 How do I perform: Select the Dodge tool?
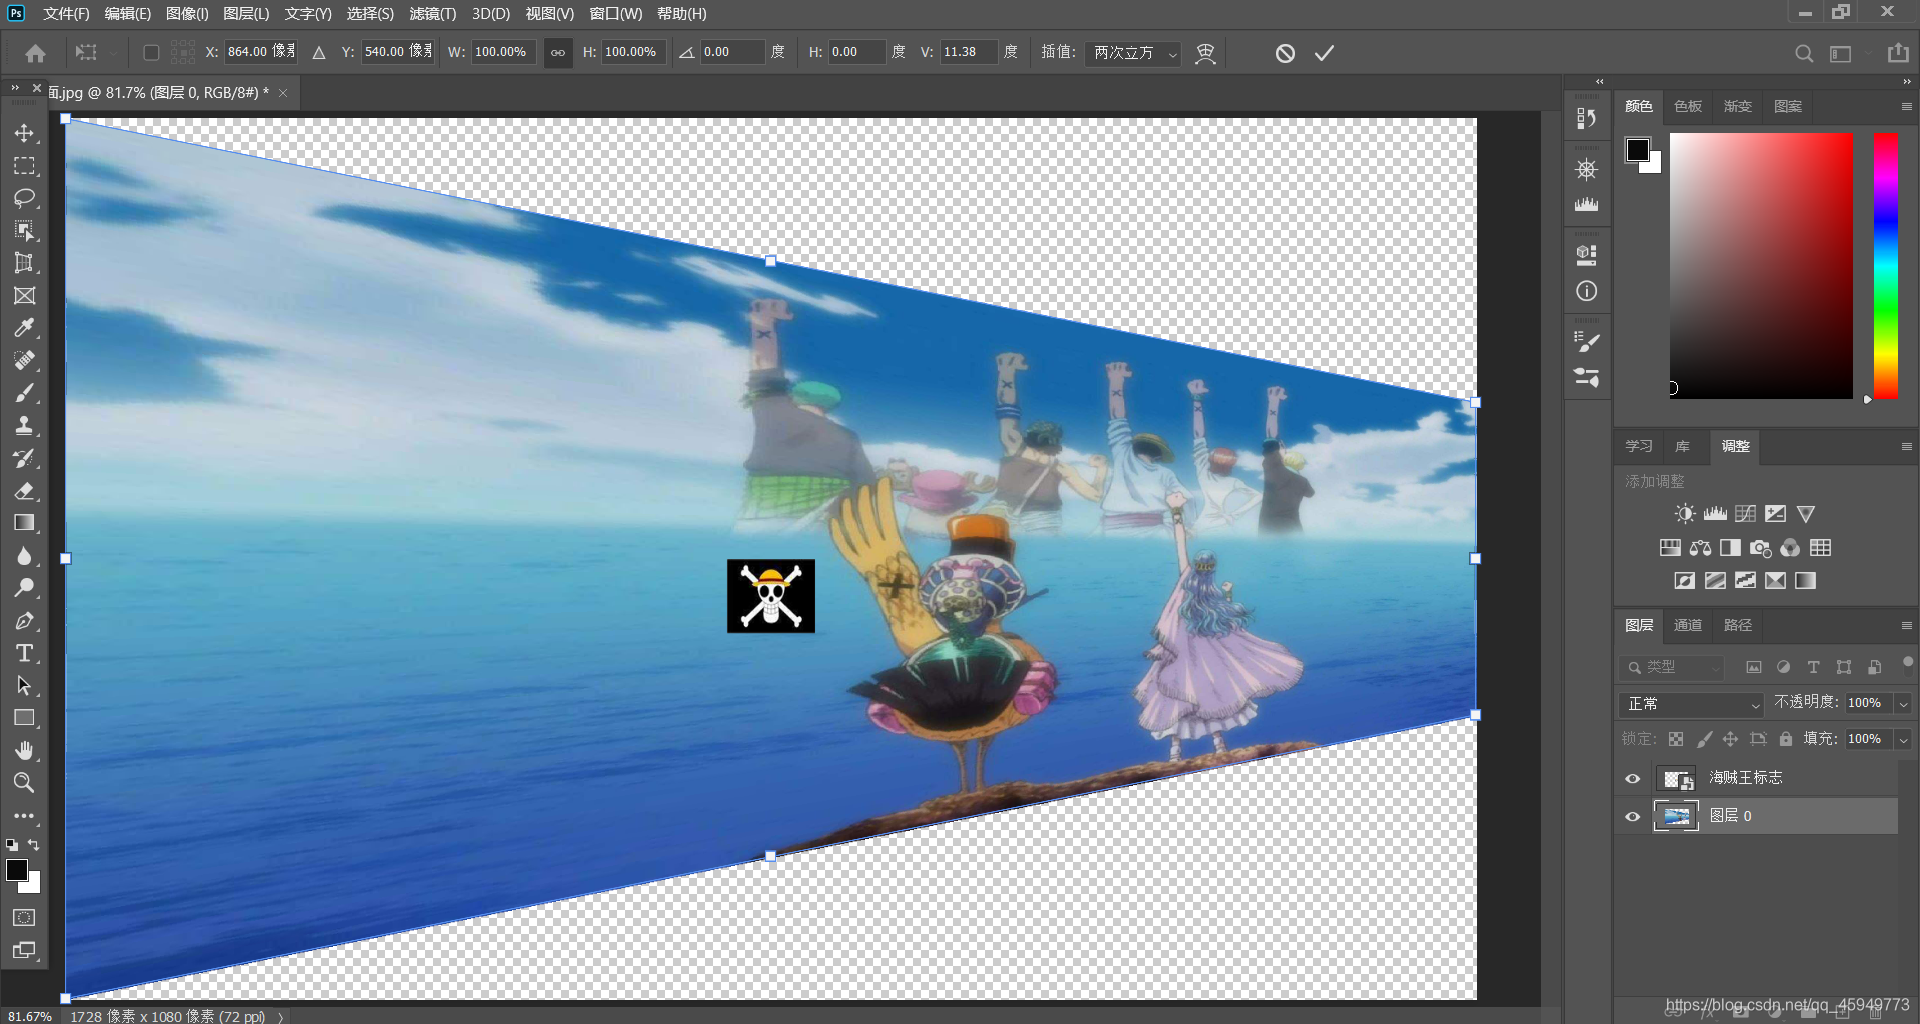[24, 588]
